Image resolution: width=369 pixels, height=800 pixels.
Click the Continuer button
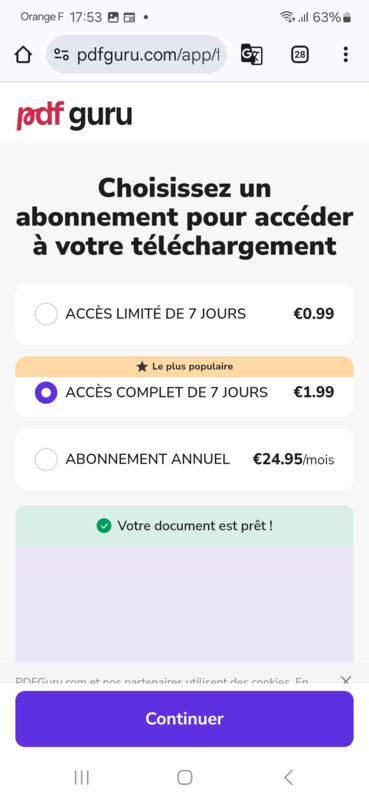tap(184, 718)
